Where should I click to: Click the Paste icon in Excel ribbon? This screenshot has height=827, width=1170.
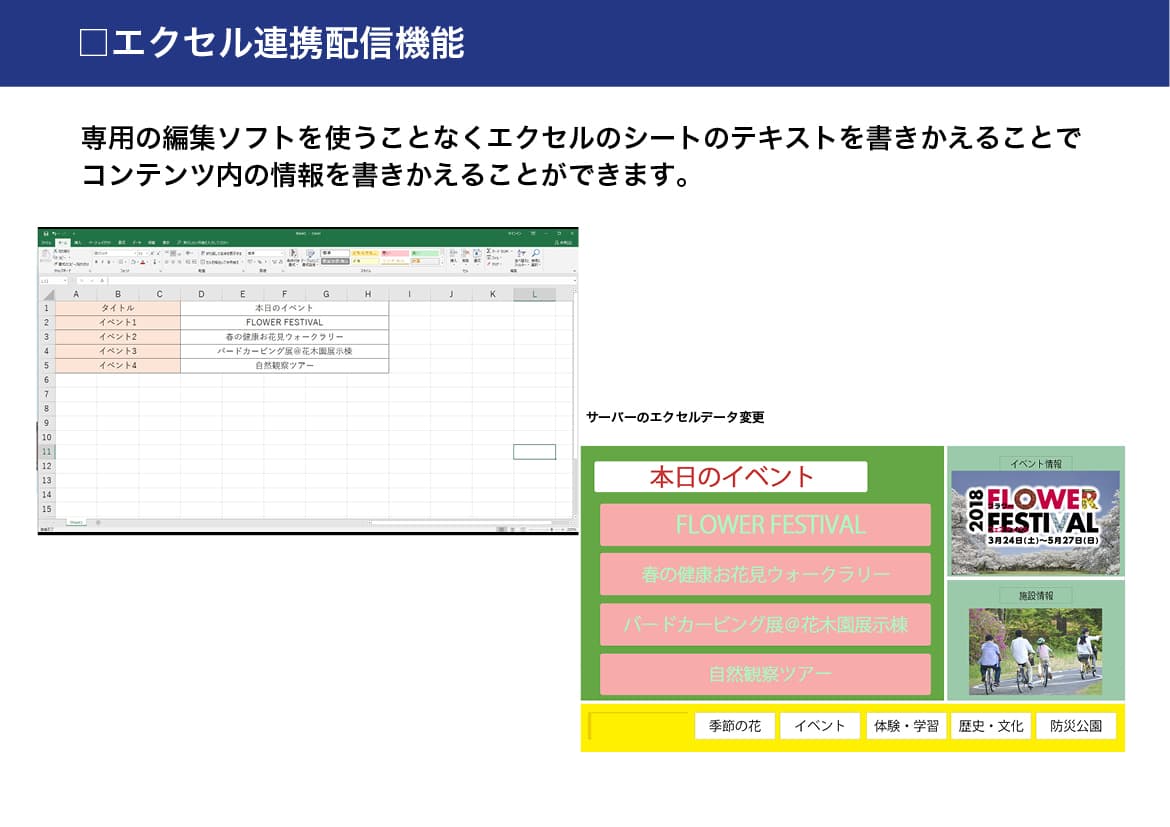pyautogui.click(x=46, y=256)
